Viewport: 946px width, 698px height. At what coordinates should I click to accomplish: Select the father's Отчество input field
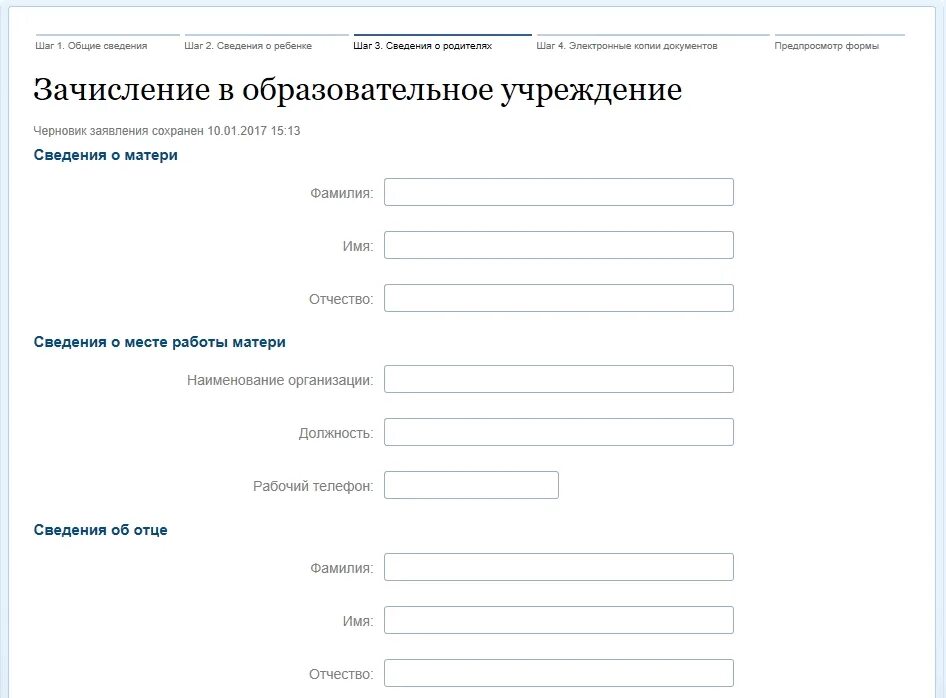[559, 673]
